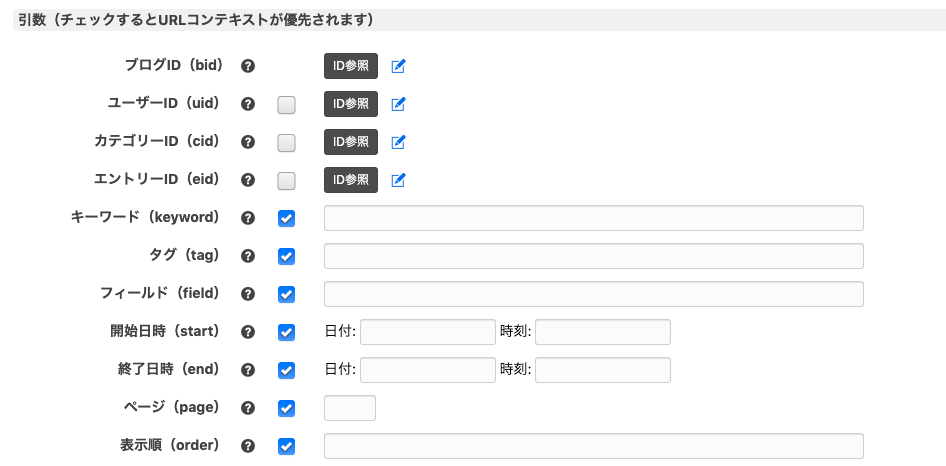This screenshot has width=946, height=466.
Task: Click the edit pencil icon for ユーザーID
Action: [398, 104]
